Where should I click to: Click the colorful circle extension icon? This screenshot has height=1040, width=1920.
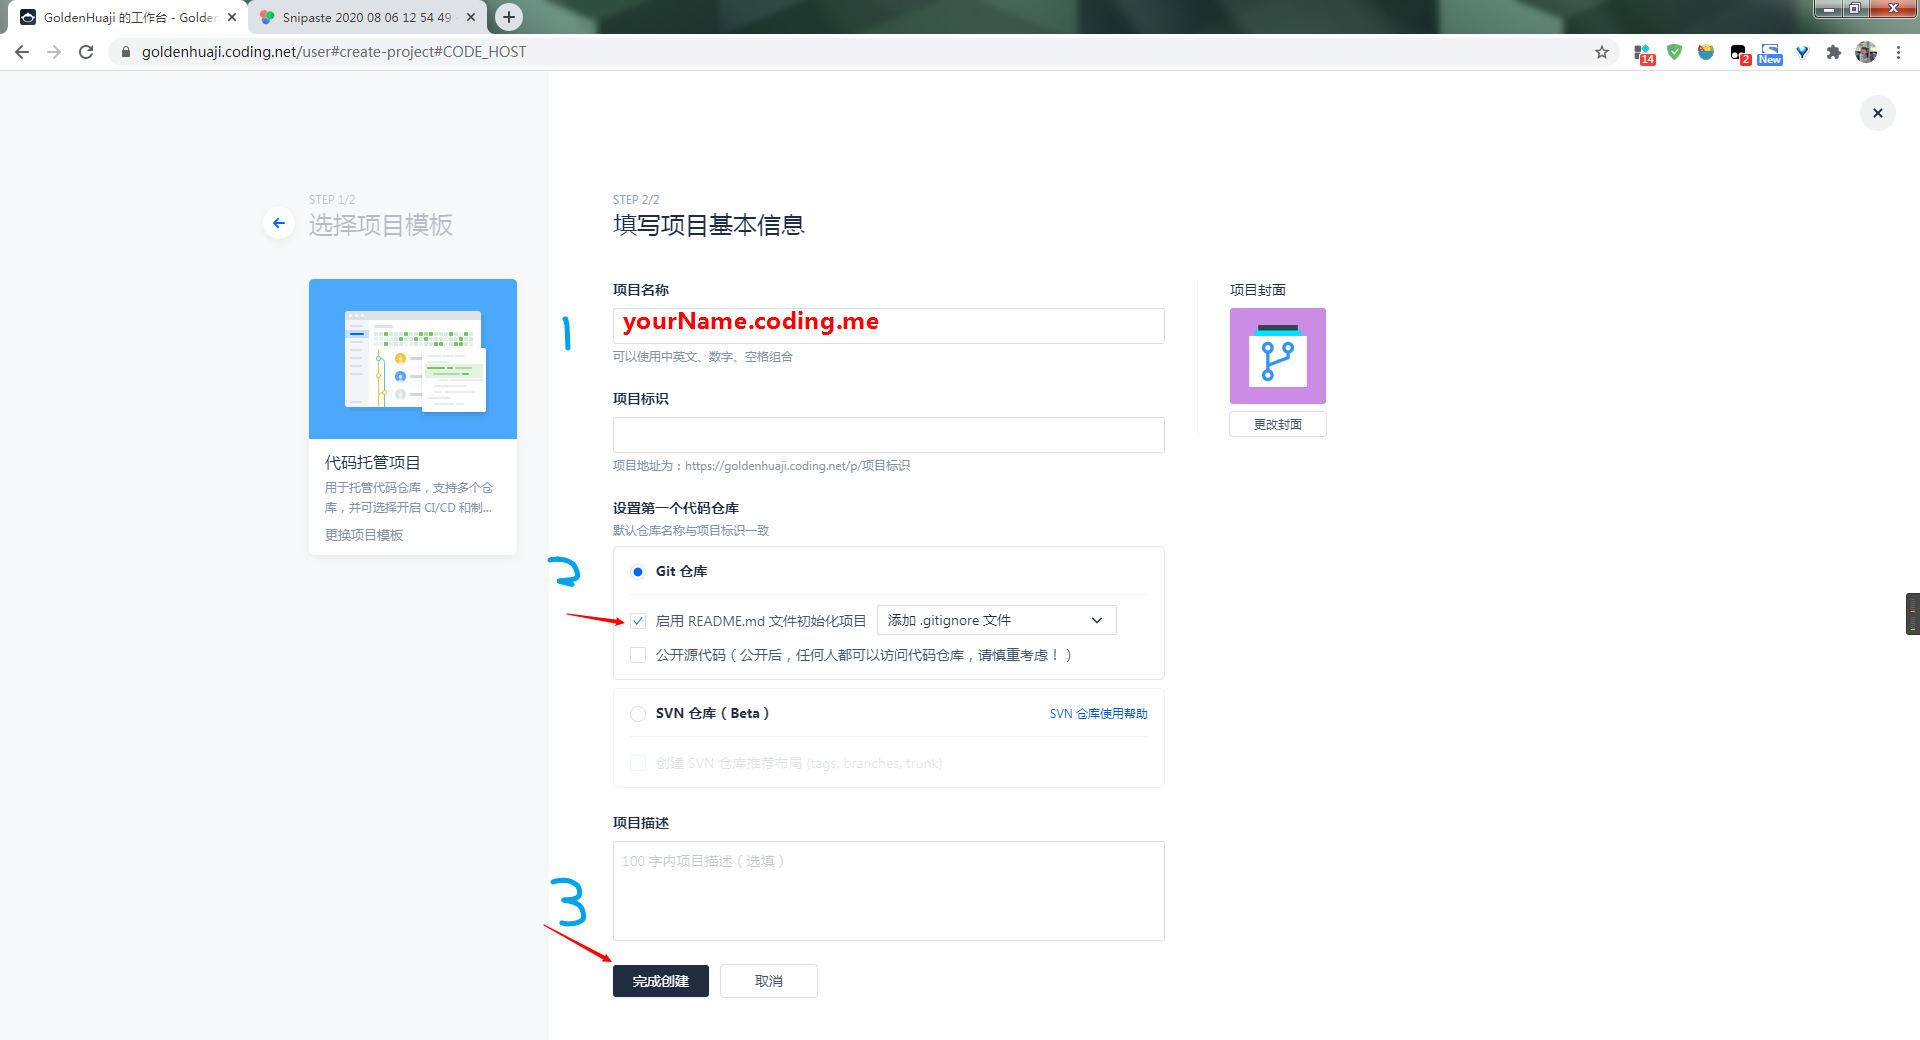[1706, 52]
